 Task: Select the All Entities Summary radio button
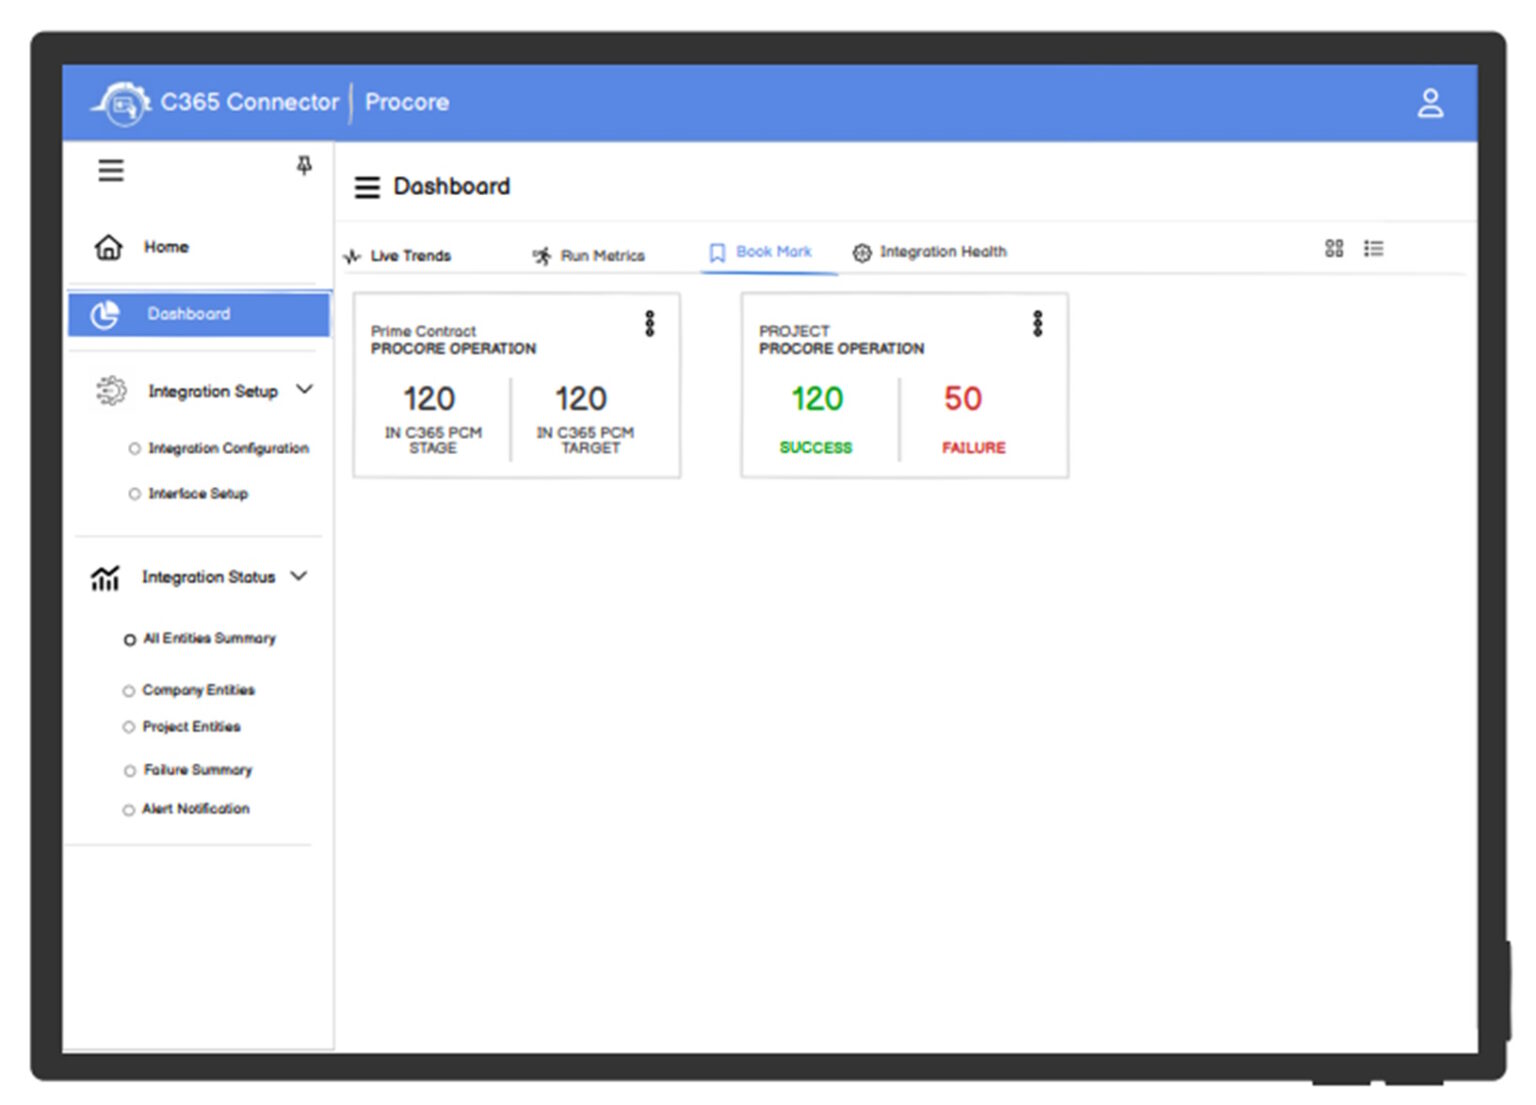tap(129, 639)
